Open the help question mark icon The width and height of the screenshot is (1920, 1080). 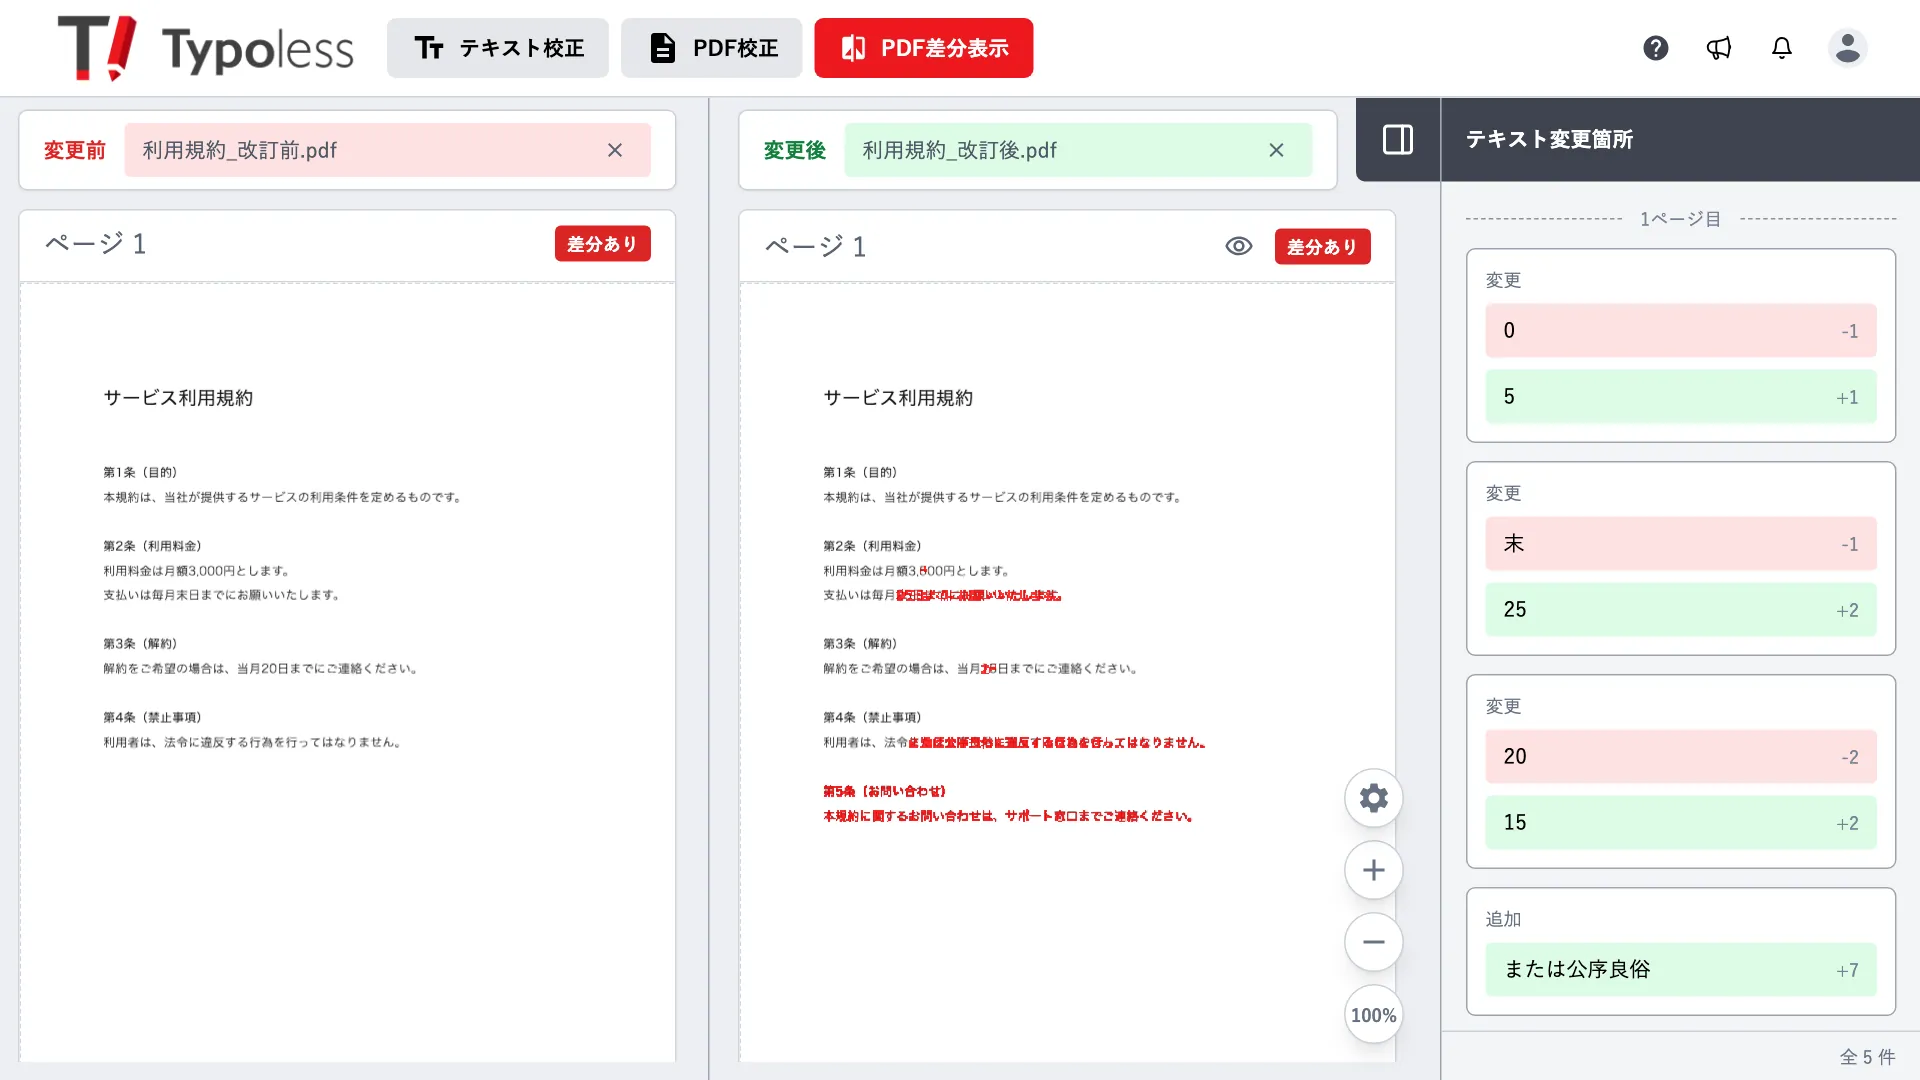[x=1656, y=48]
